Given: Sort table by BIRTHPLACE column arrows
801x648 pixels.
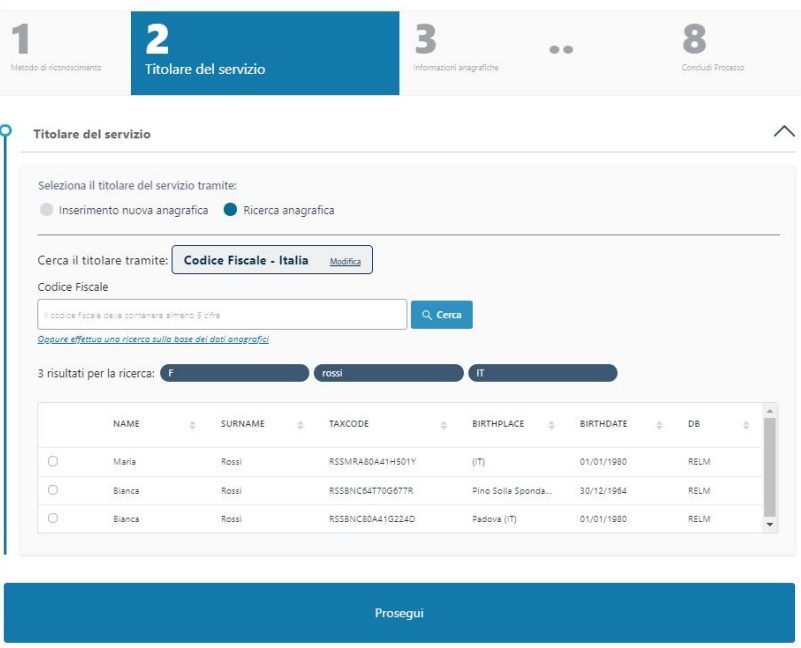Looking at the screenshot, I should tap(551, 425).
